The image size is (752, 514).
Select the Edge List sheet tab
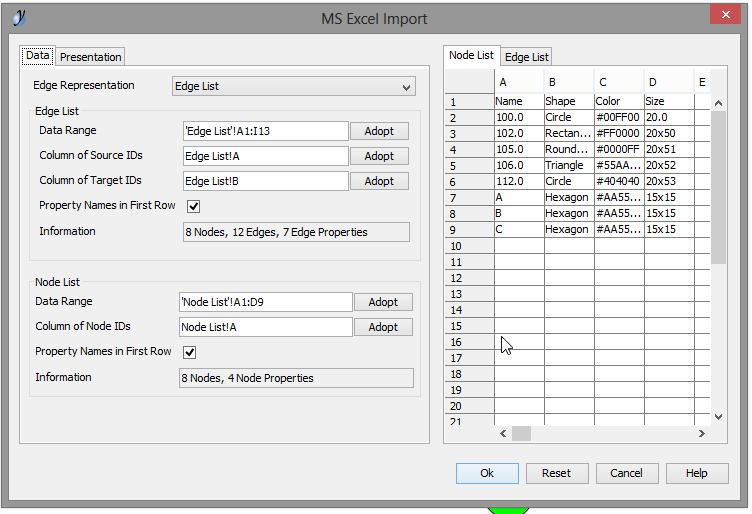click(x=526, y=57)
